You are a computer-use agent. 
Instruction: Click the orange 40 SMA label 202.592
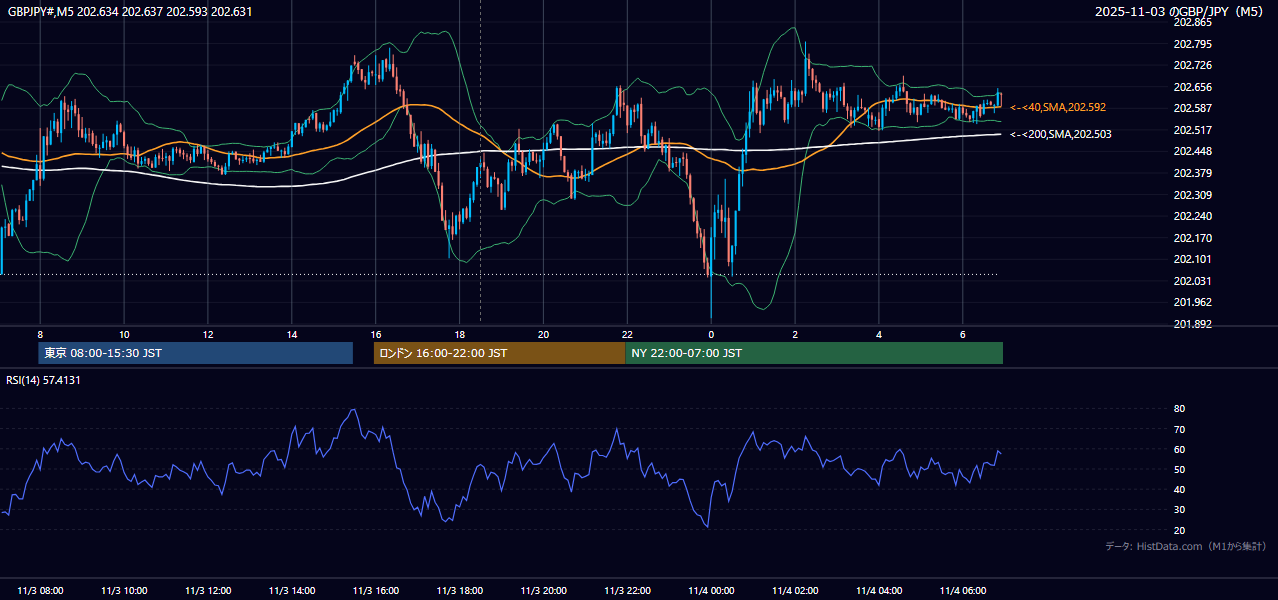tap(1058, 107)
